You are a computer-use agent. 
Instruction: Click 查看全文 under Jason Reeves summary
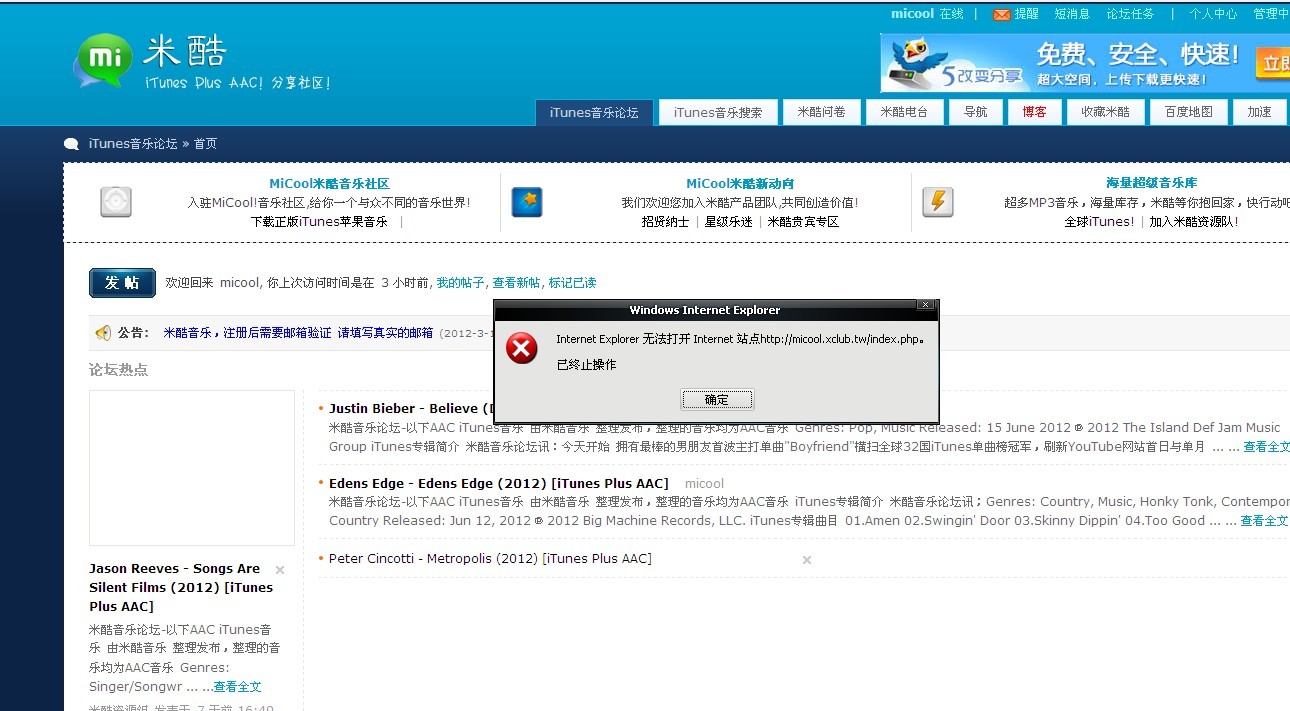click(237, 687)
